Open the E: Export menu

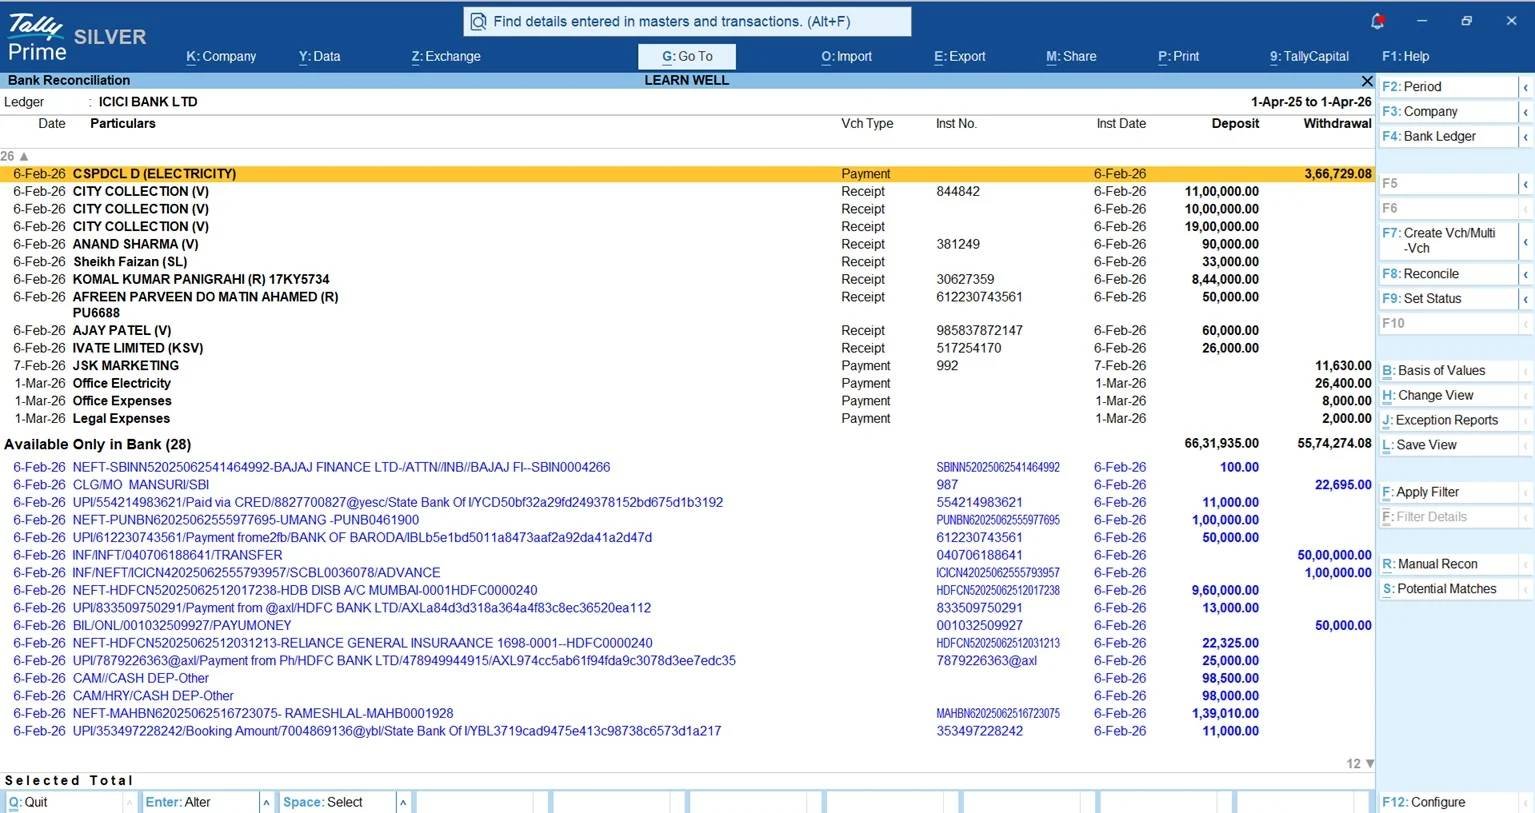(959, 57)
